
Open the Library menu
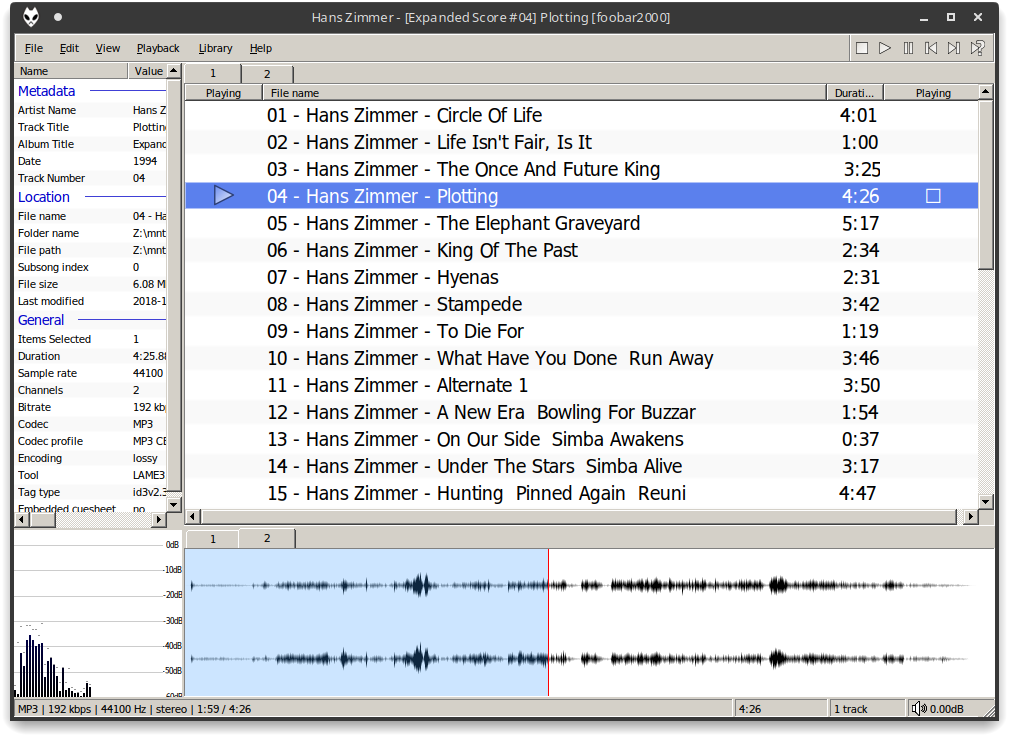tap(215, 48)
